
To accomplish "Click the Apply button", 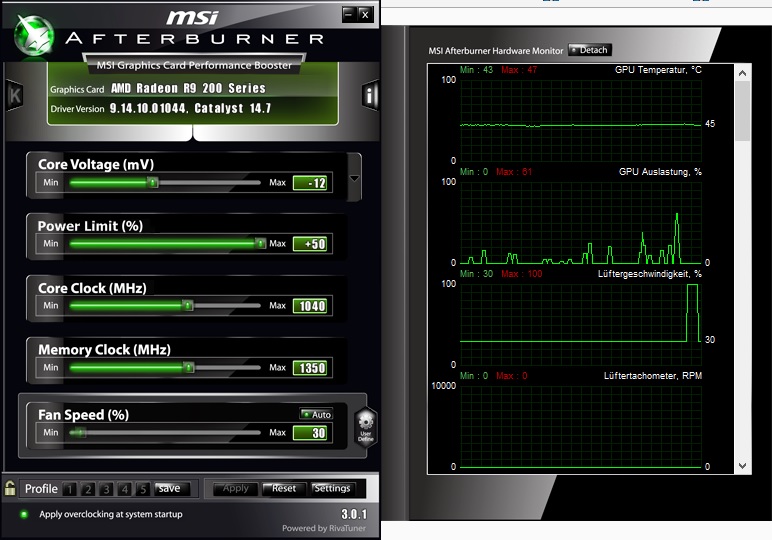I will (235, 488).
